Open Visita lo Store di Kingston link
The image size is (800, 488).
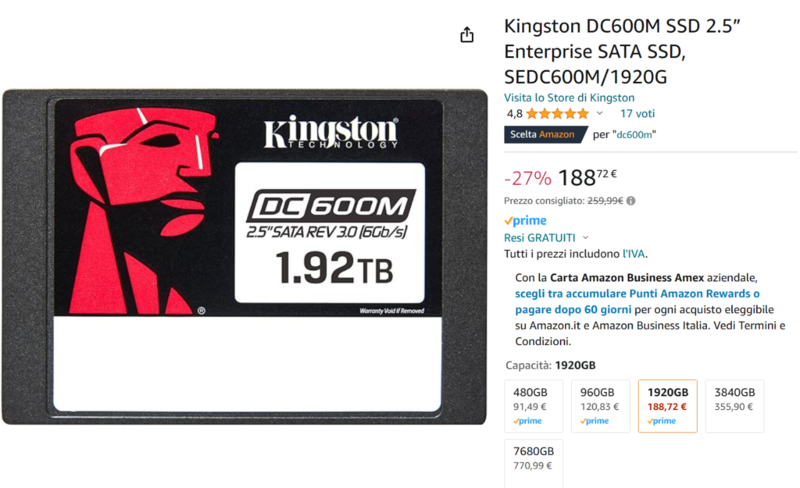[569, 97]
